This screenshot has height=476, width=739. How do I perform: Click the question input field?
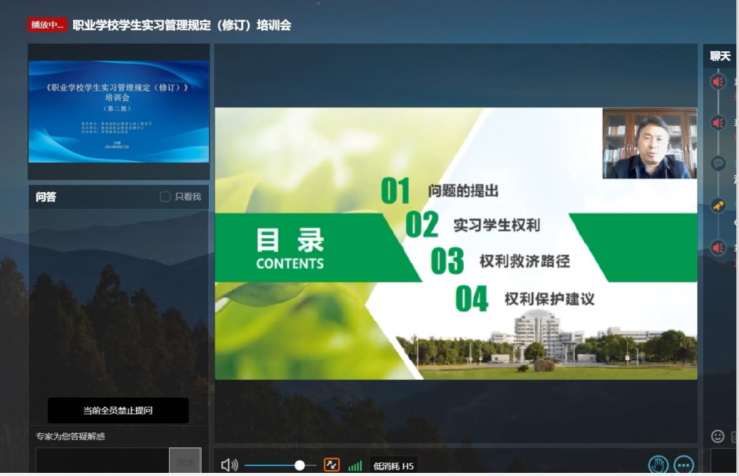click(100, 461)
